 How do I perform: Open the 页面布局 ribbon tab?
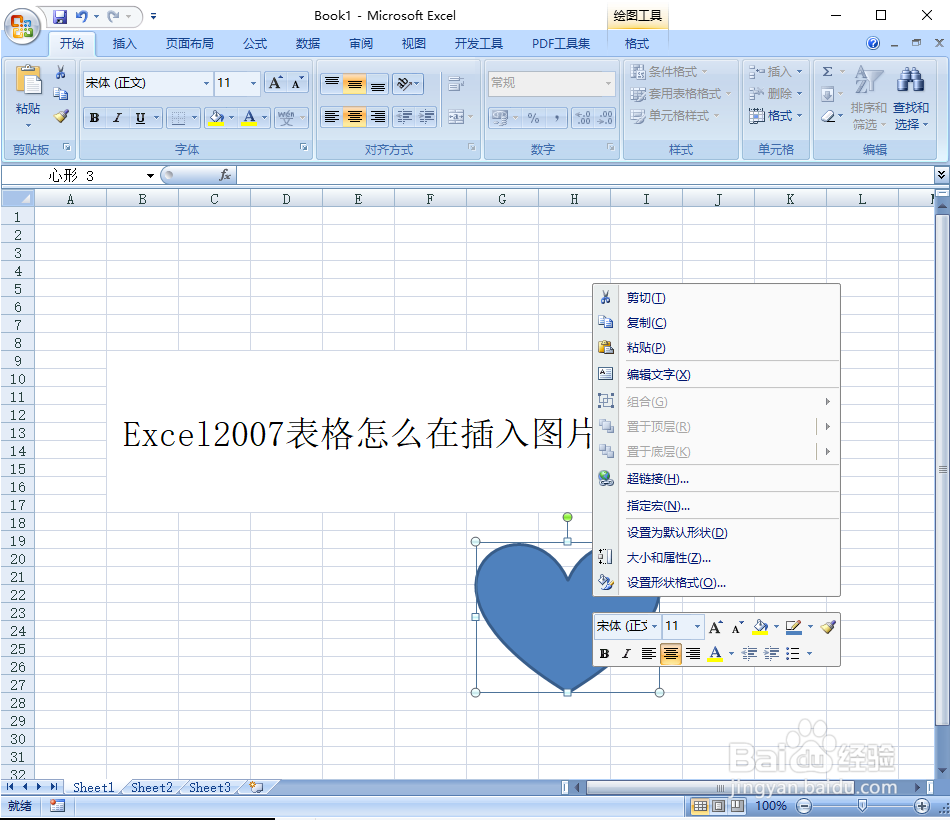point(190,44)
